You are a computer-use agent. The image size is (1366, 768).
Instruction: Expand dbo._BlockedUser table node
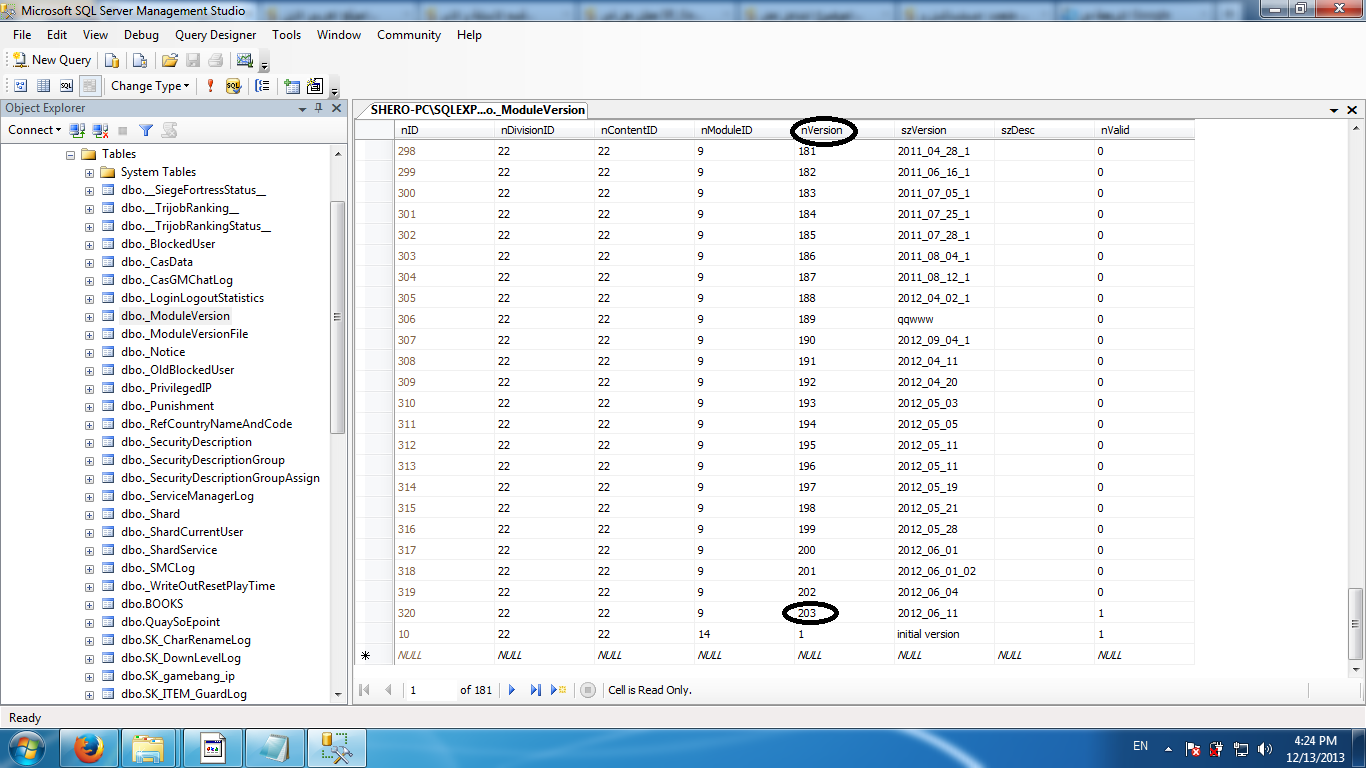(89, 245)
